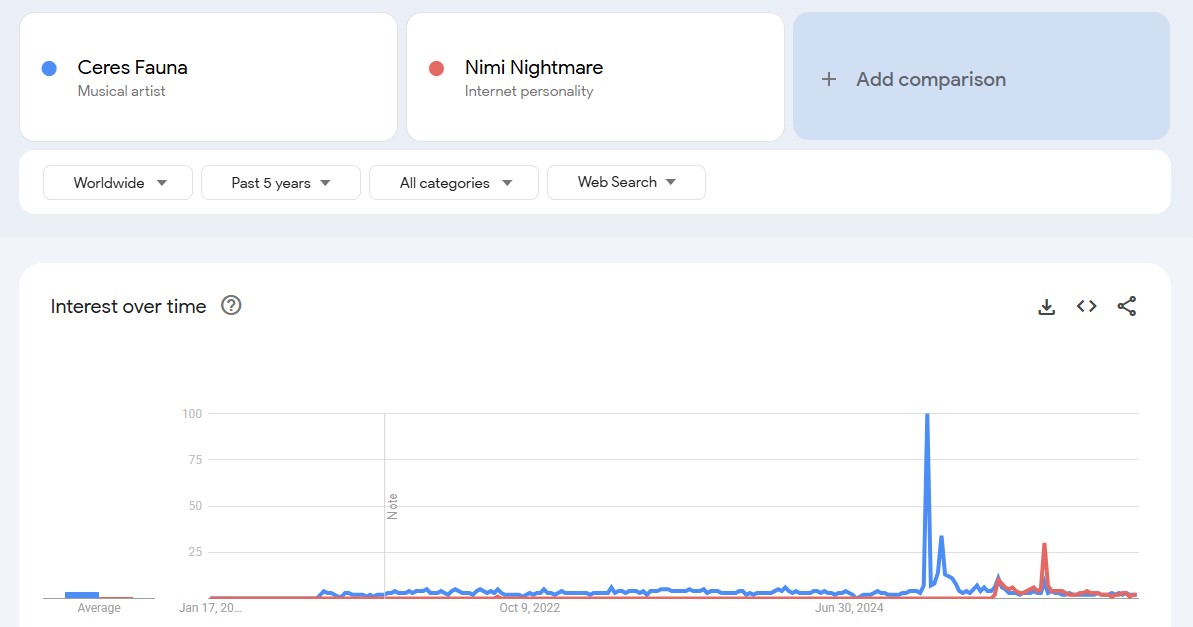This screenshot has width=1193, height=627.
Task: Click the 100 y-axis label
Action: (x=192, y=414)
